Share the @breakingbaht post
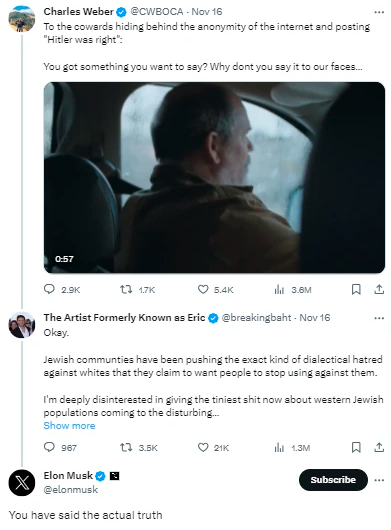Screen dimensions: 391x530 click(379, 448)
